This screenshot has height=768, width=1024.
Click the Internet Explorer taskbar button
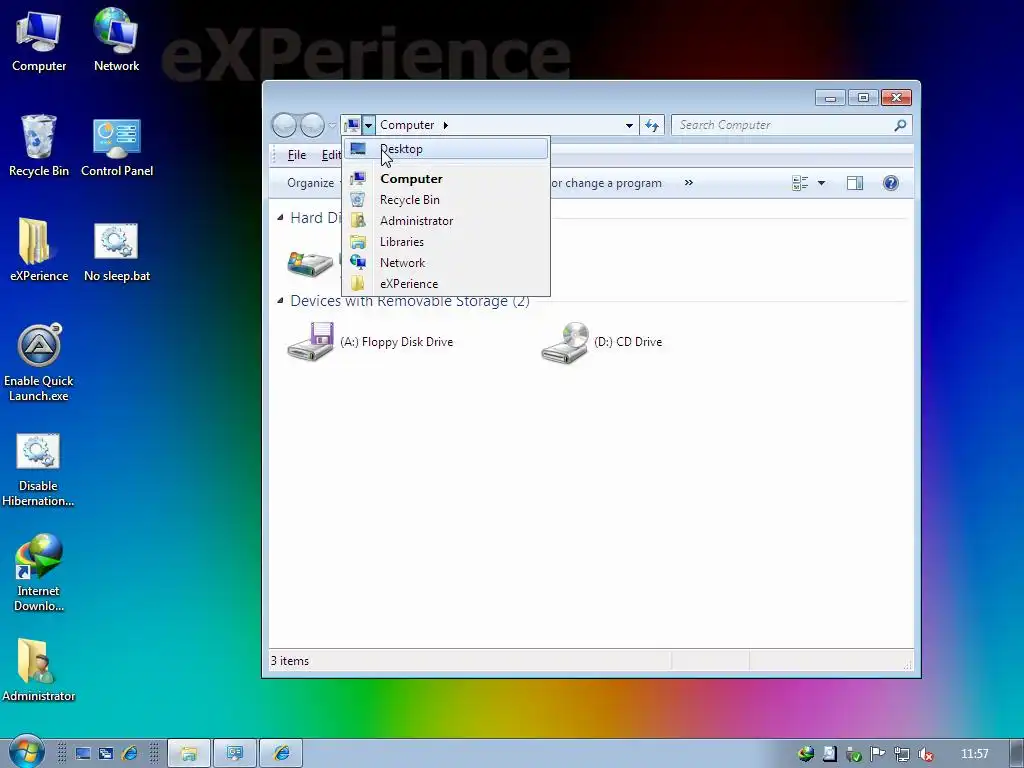281,754
